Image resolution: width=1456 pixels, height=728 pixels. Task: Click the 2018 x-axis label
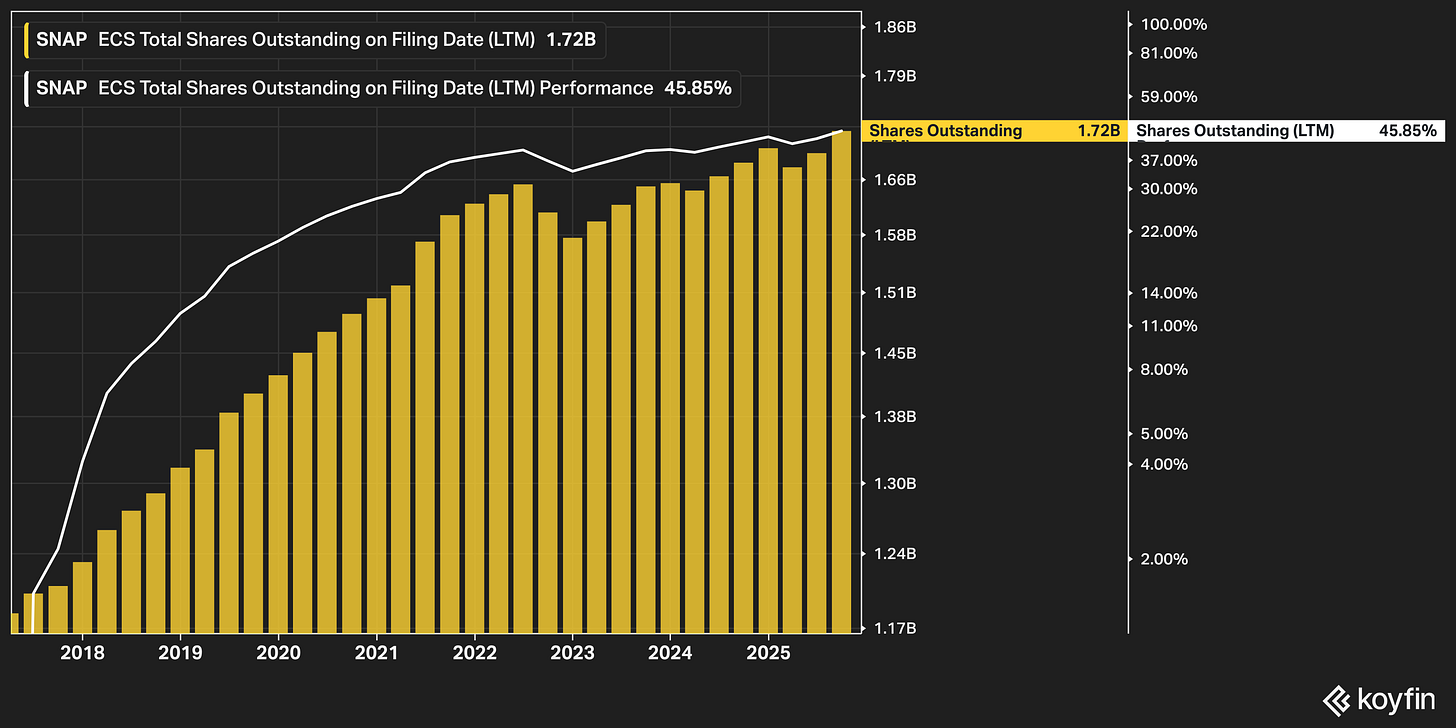pos(81,653)
